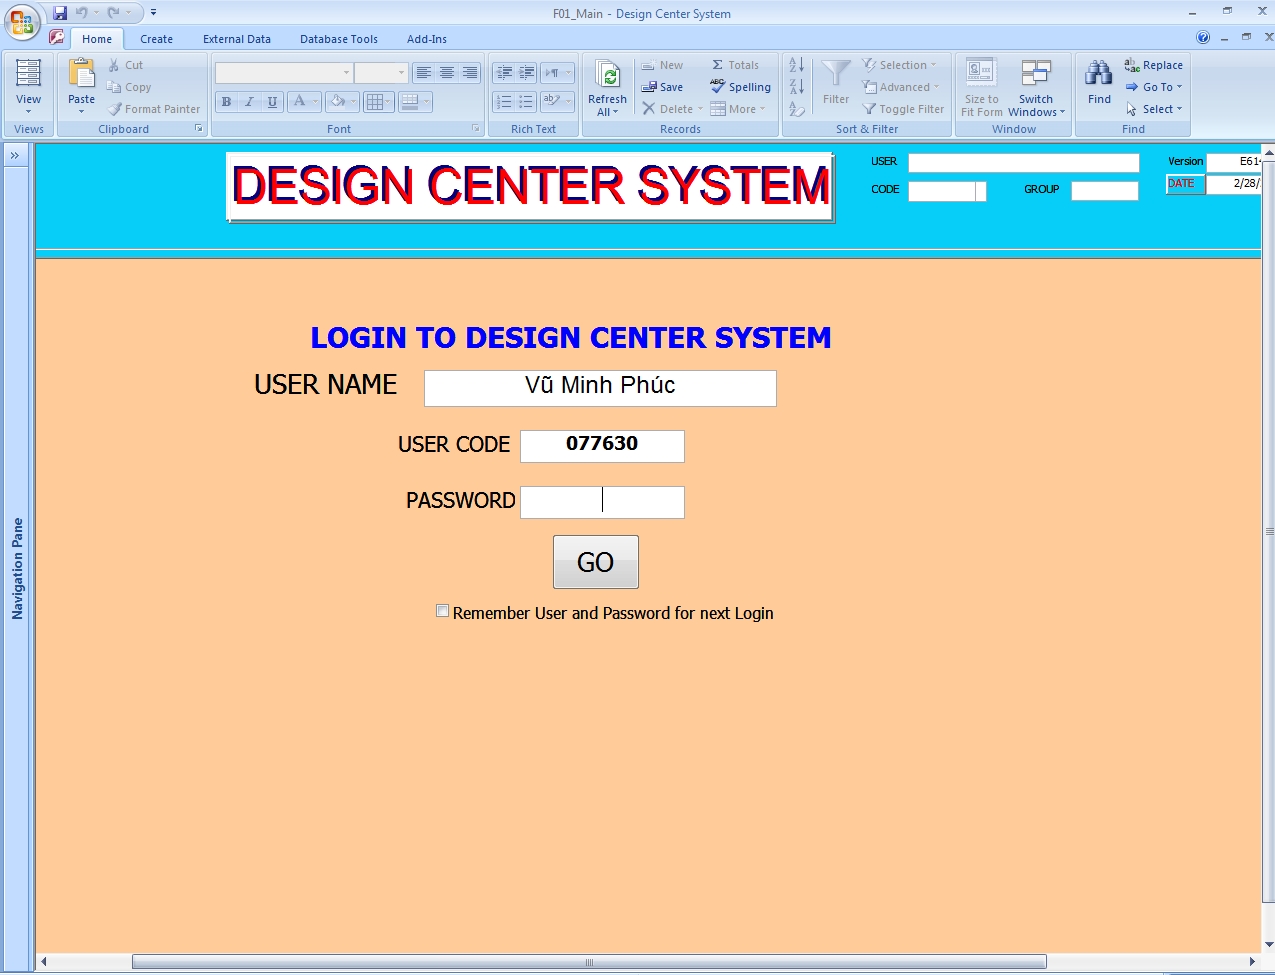This screenshot has width=1275, height=975.
Task: Click the Clear All Sorts eraser icon
Action: pyautogui.click(x=796, y=109)
